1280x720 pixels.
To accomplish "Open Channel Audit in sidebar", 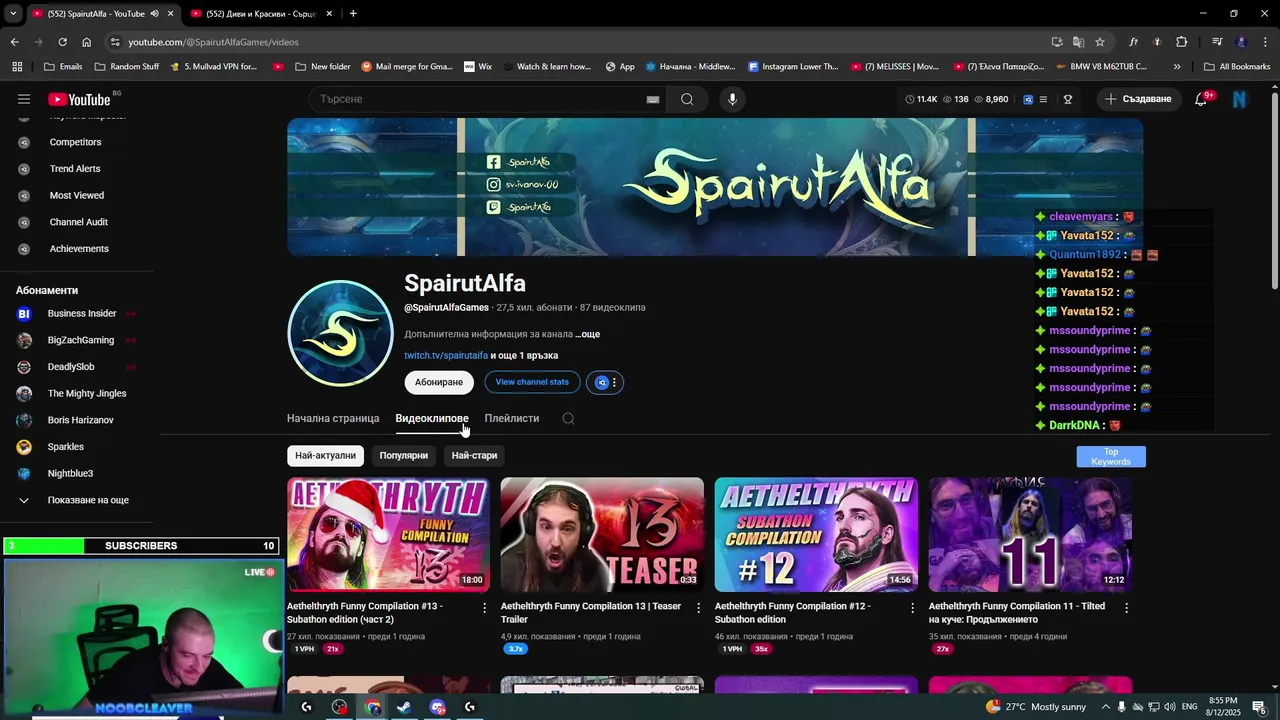I will 78,222.
